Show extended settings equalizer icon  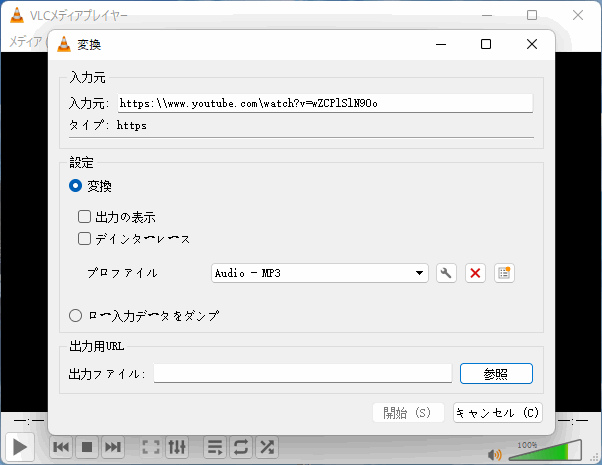pyautogui.click(x=177, y=447)
